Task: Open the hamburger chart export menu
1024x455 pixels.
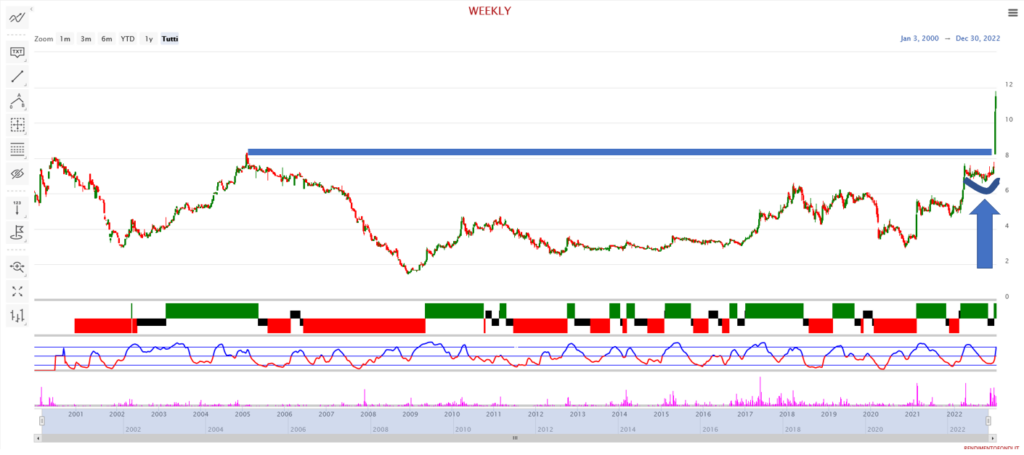Action: pyautogui.click(x=1011, y=12)
